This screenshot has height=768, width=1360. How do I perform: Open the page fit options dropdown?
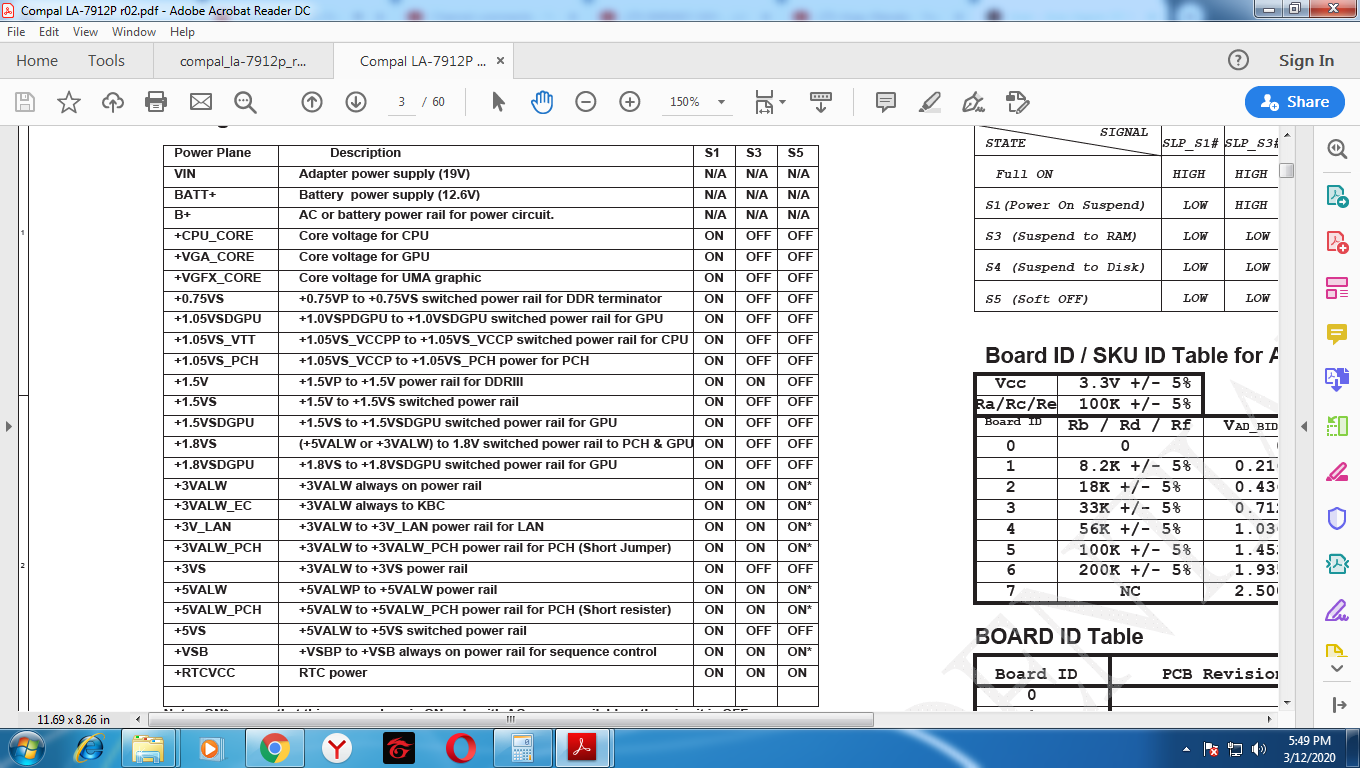pos(770,102)
